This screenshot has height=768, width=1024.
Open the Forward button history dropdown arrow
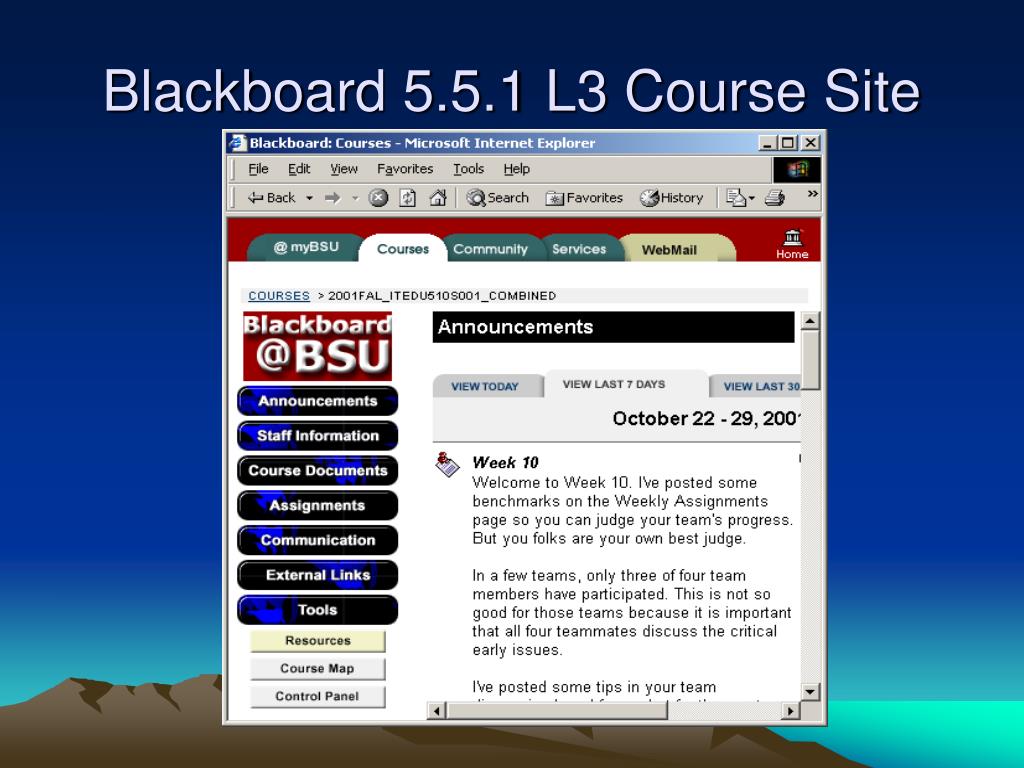[x=355, y=197]
